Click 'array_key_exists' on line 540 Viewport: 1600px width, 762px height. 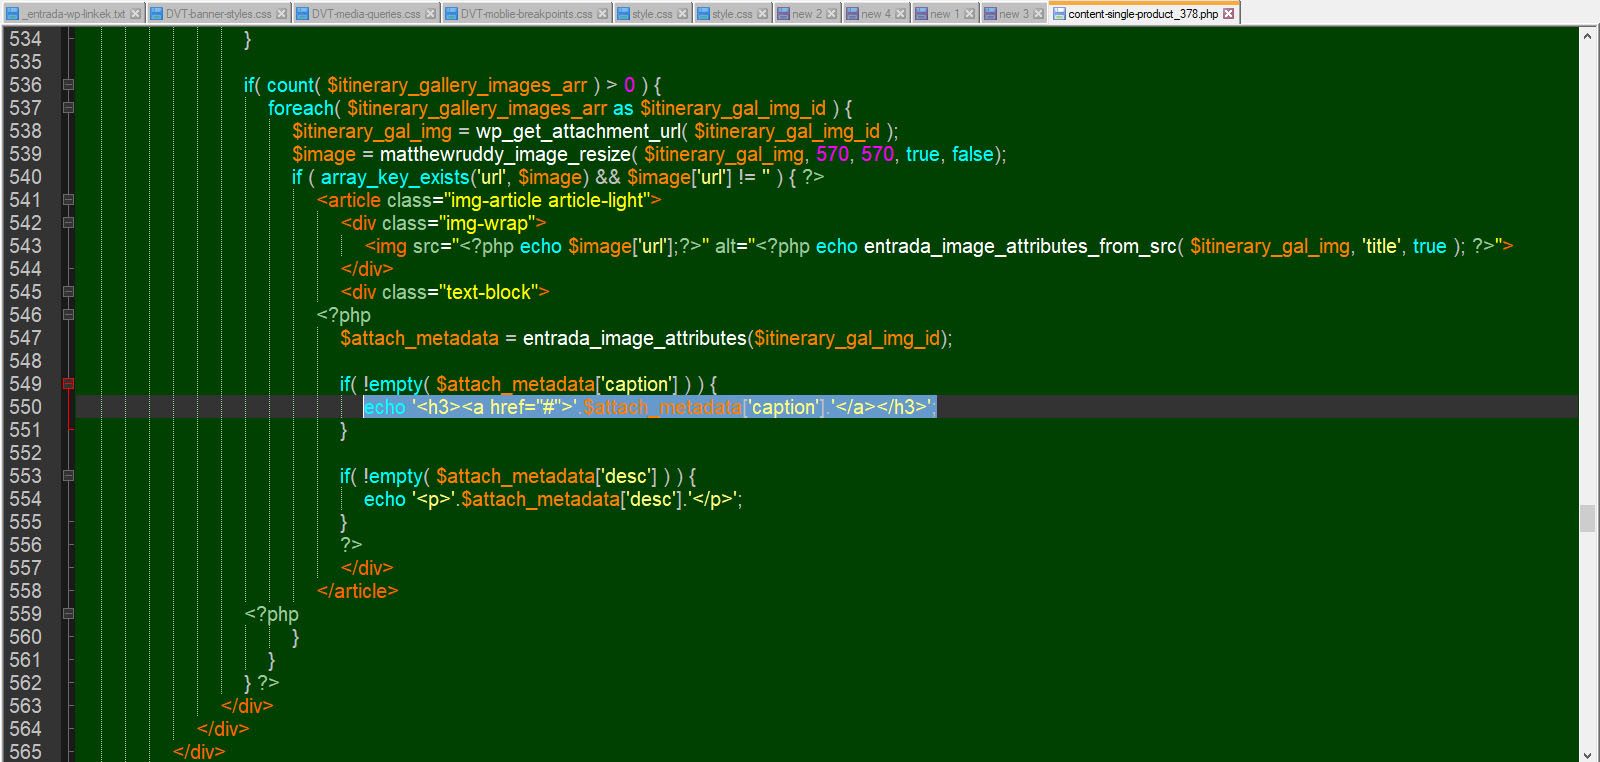tap(395, 177)
